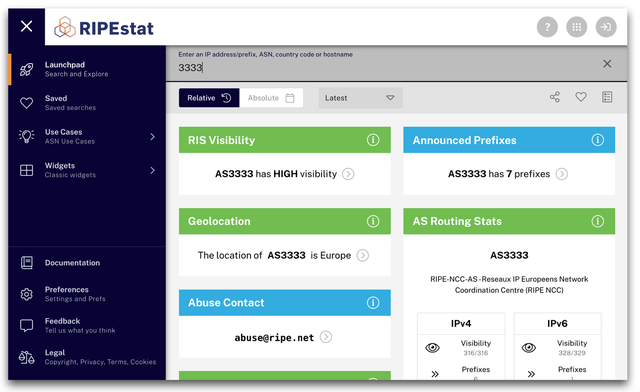
Task: Toggle IPv4 visibility eye icon
Action: tap(433, 347)
